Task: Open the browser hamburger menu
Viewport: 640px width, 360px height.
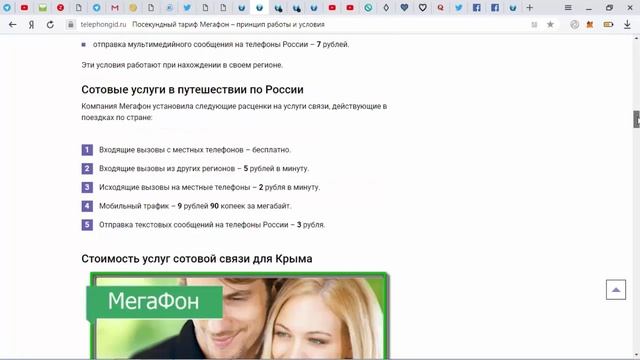Action: (x=568, y=7)
